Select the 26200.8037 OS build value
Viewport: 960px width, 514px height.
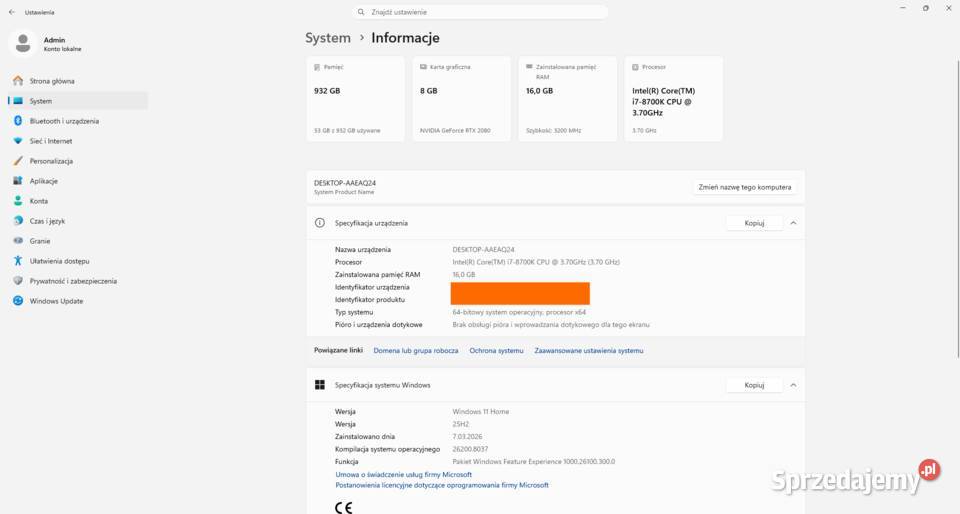470,449
